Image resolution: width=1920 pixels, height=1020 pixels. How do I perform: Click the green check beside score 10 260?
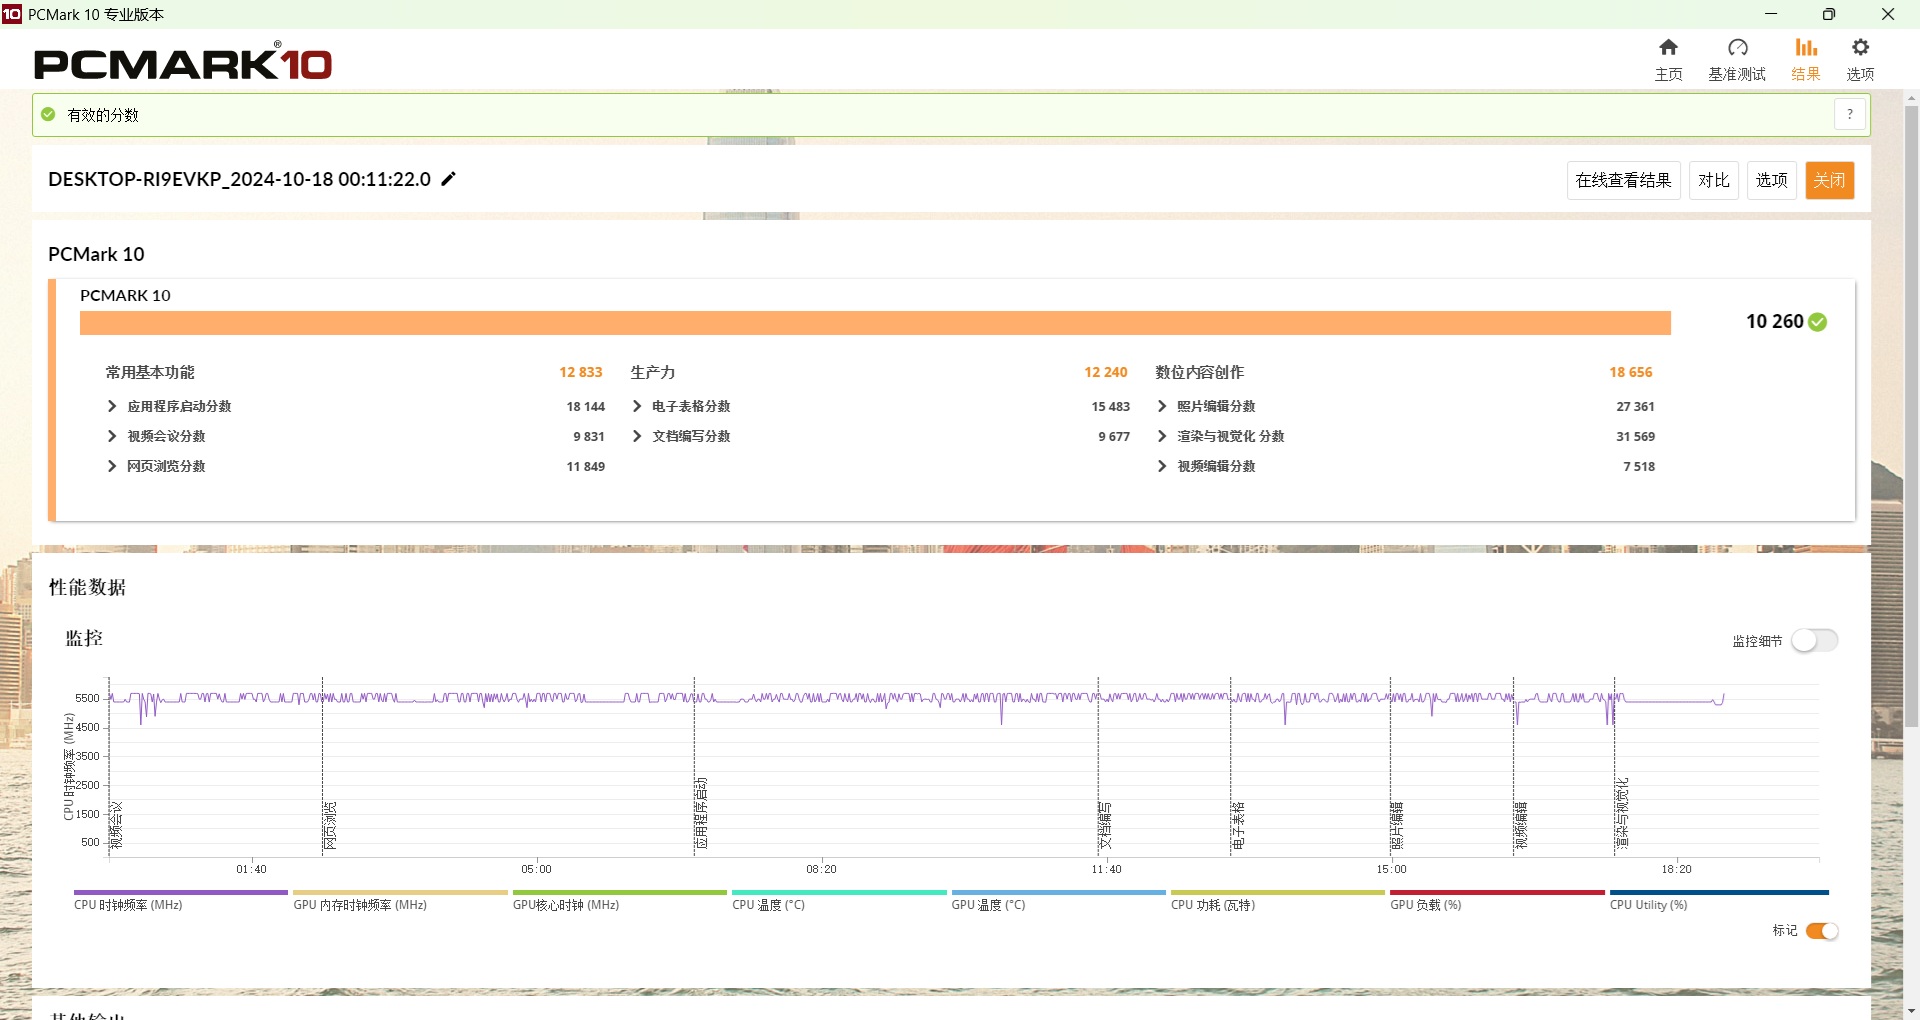(1818, 322)
